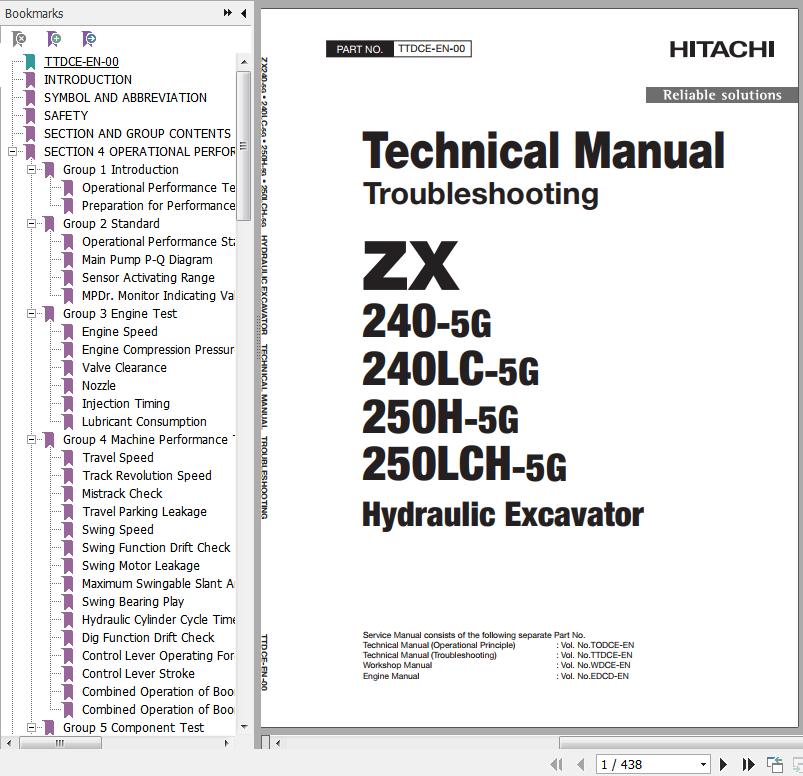The height and width of the screenshot is (776, 803).
Task: Select the Mistrack Check bookmark
Action: tap(122, 493)
